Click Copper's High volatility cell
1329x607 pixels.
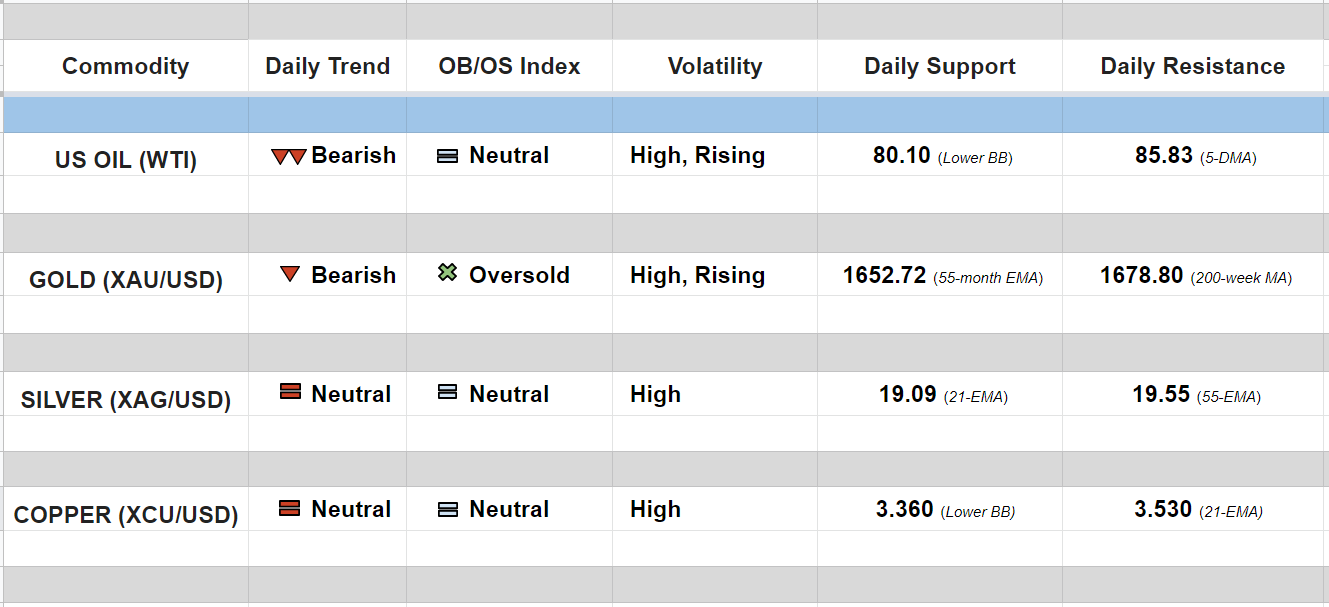pyautogui.click(x=656, y=509)
